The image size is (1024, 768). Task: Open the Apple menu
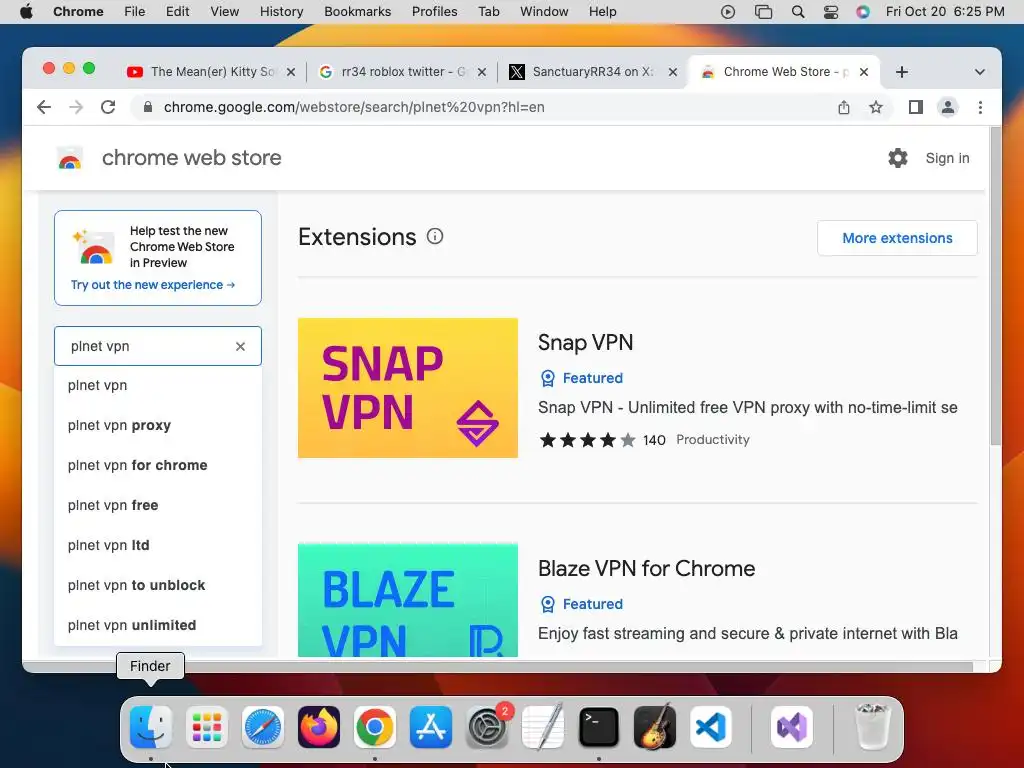pos(26,12)
